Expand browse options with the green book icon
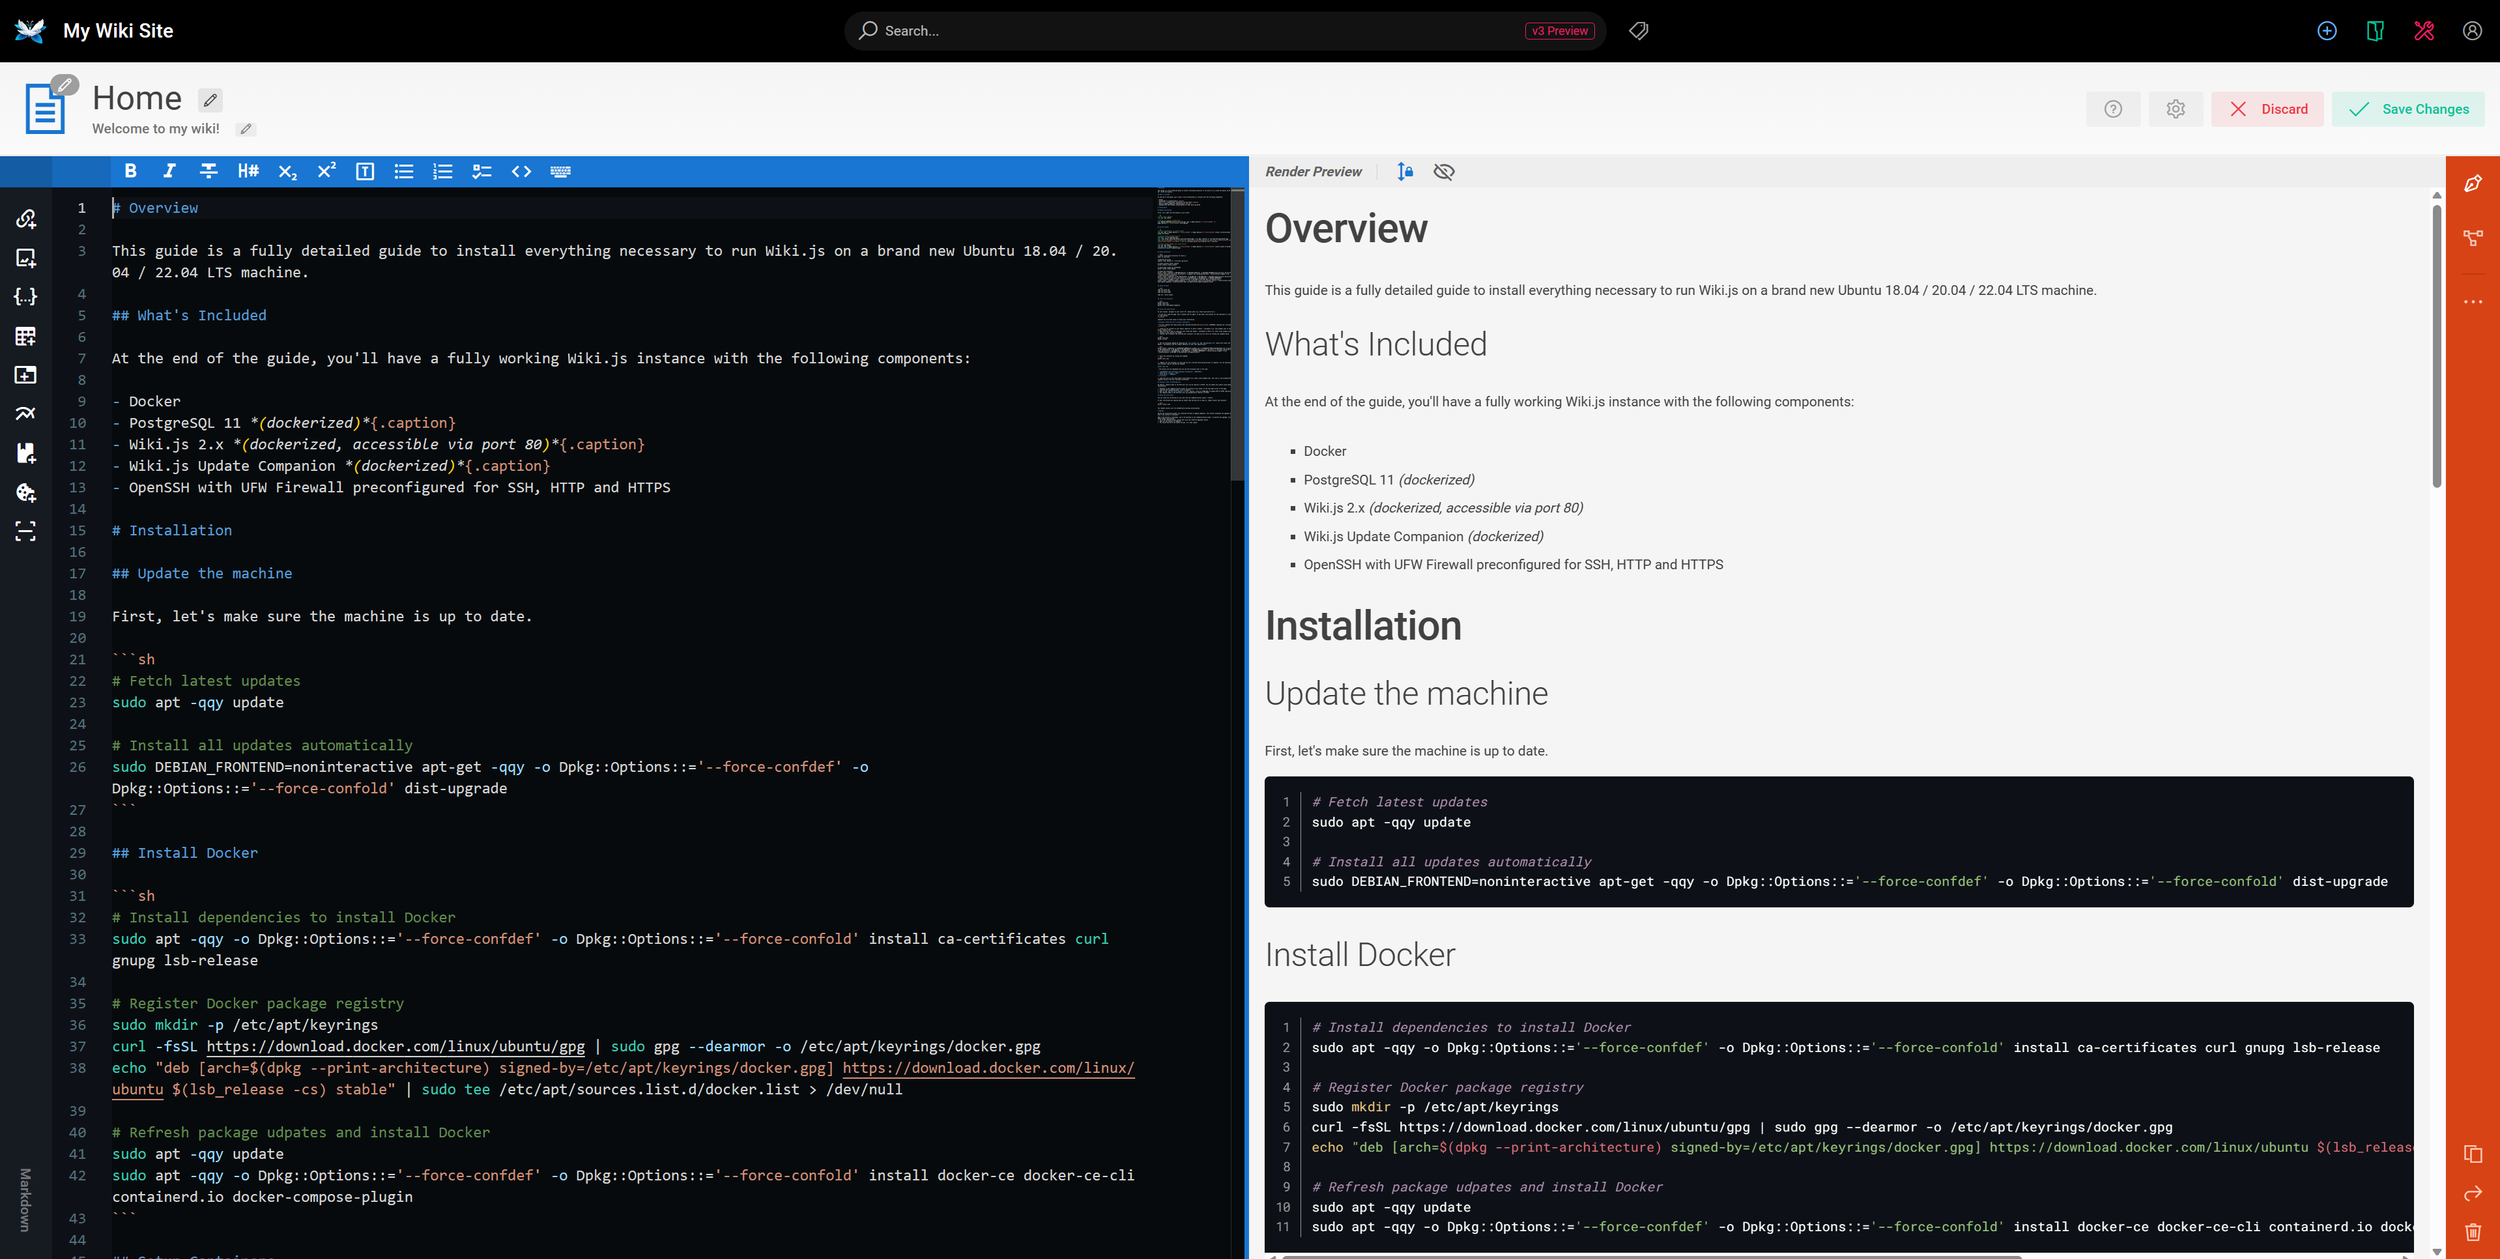 (2376, 31)
